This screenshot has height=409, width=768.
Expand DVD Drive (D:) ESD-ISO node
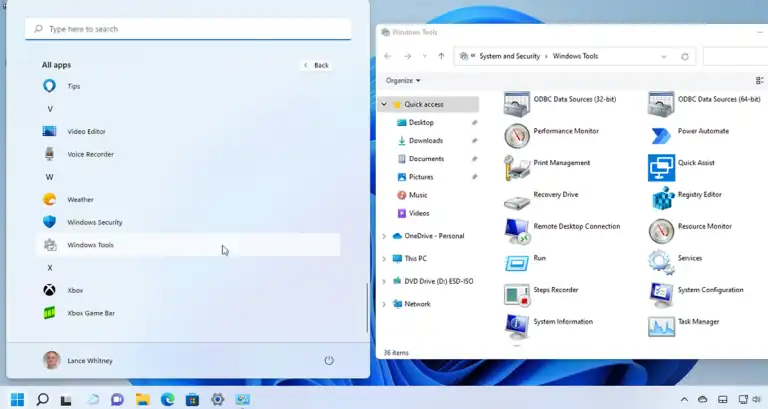384,281
